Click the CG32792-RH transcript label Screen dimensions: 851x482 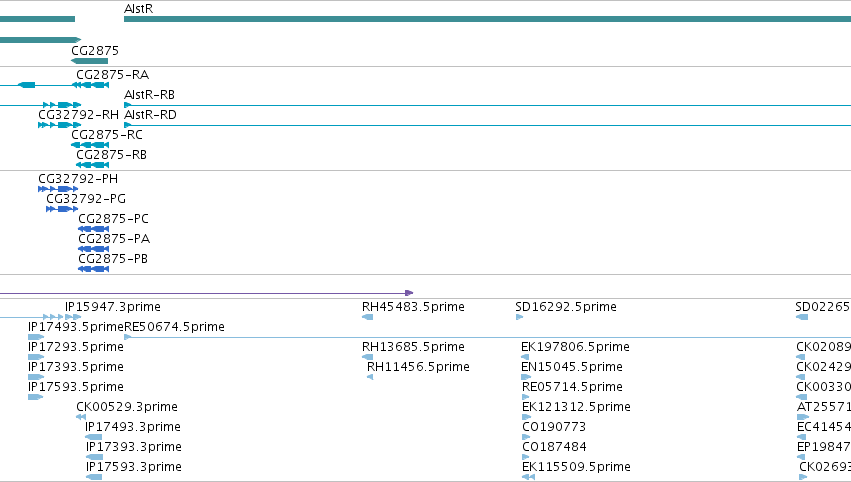click(x=78, y=115)
